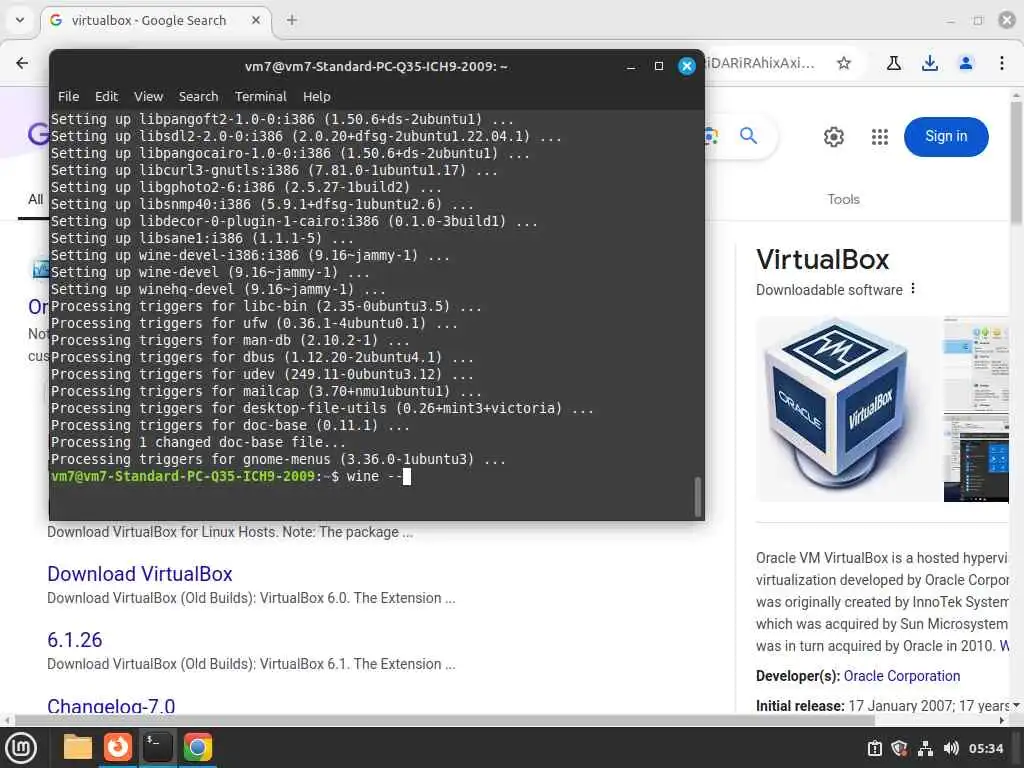This screenshot has width=1024, height=768.
Task: Open the Changelog-7.0 link
Action: (x=111, y=705)
